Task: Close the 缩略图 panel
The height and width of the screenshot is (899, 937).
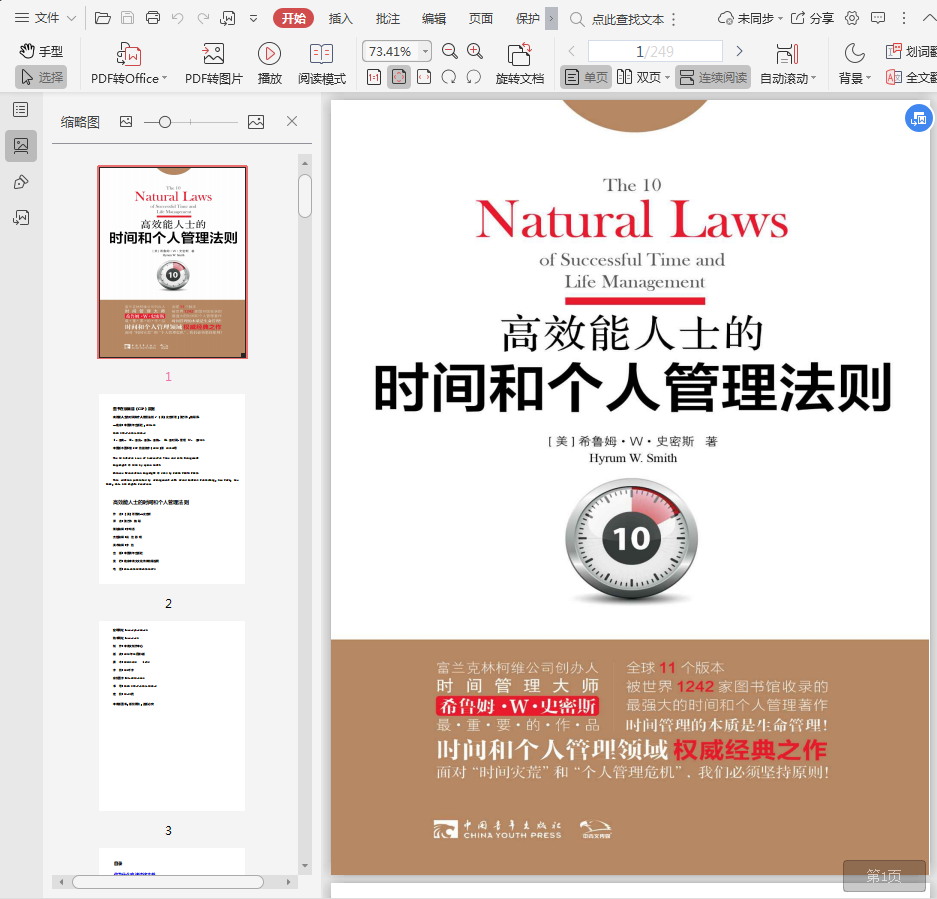Action: click(292, 121)
